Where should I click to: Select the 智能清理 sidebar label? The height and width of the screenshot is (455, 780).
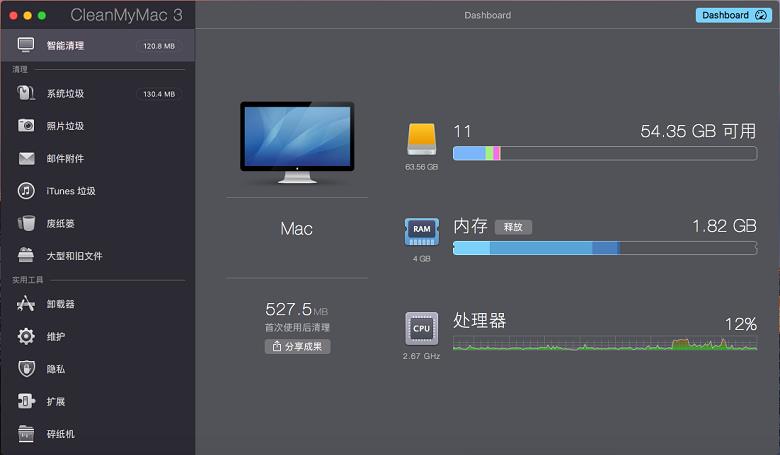[65, 46]
